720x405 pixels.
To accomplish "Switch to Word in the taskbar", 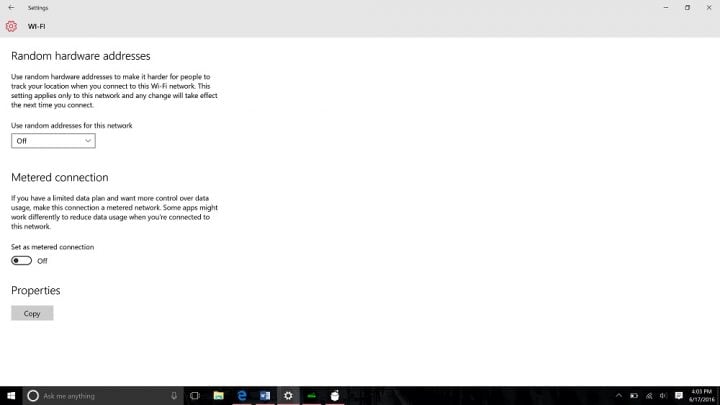I will click(265, 396).
